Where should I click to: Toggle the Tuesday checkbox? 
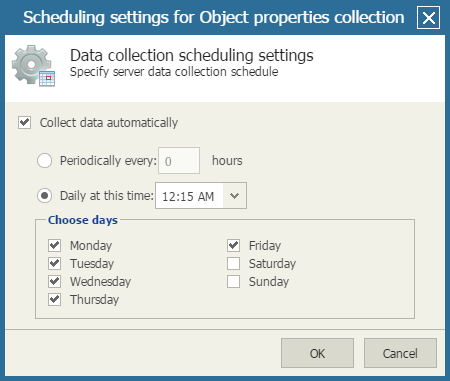(54, 263)
